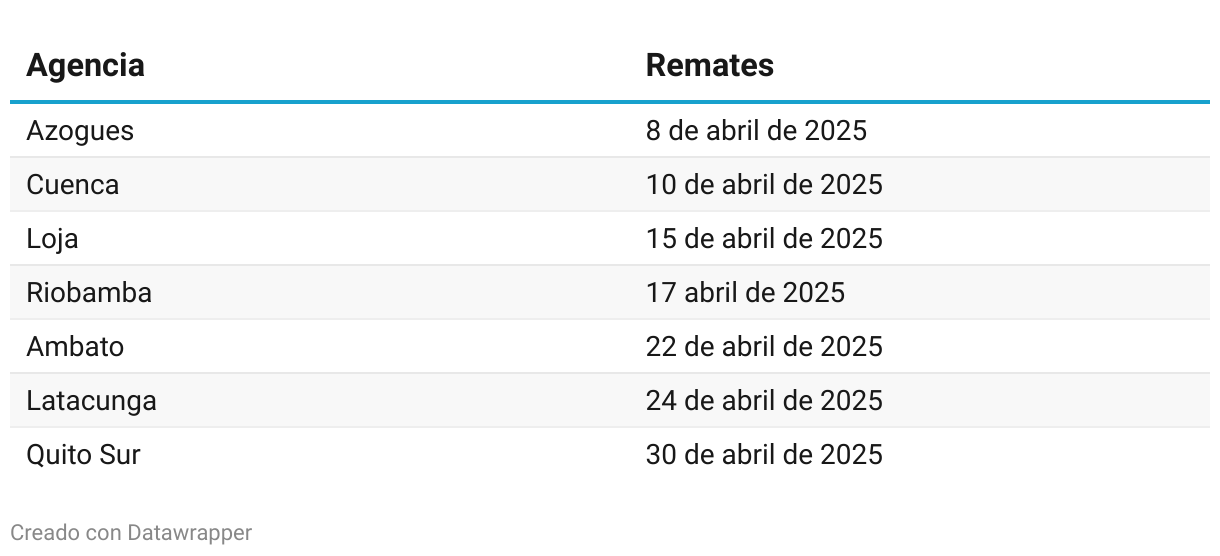Select the Ambato agency cell
Viewport: 1220px width, 556px height.
[76, 347]
